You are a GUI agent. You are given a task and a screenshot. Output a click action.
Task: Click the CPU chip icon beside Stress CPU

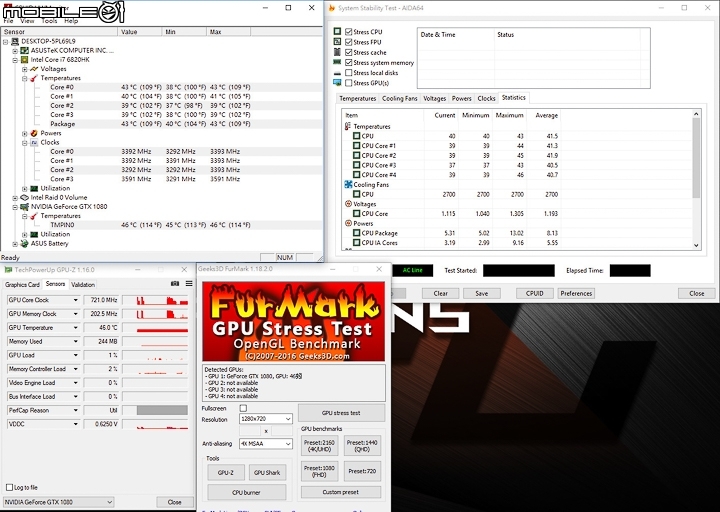(x=337, y=31)
